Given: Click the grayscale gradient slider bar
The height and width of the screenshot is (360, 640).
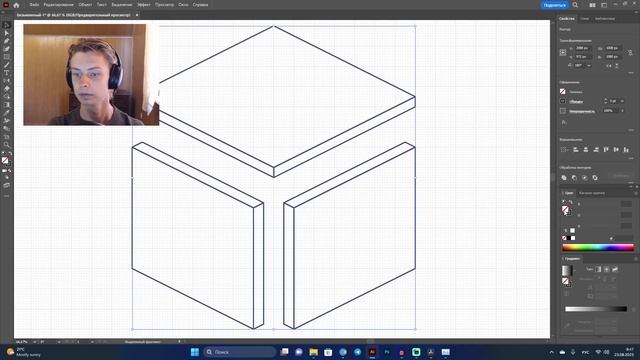Looking at the screenshot, I should pos(596,309).
